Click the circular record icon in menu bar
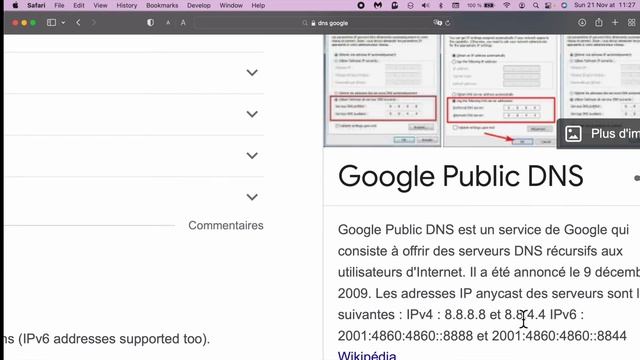640x360 pixels. [361, 5]
